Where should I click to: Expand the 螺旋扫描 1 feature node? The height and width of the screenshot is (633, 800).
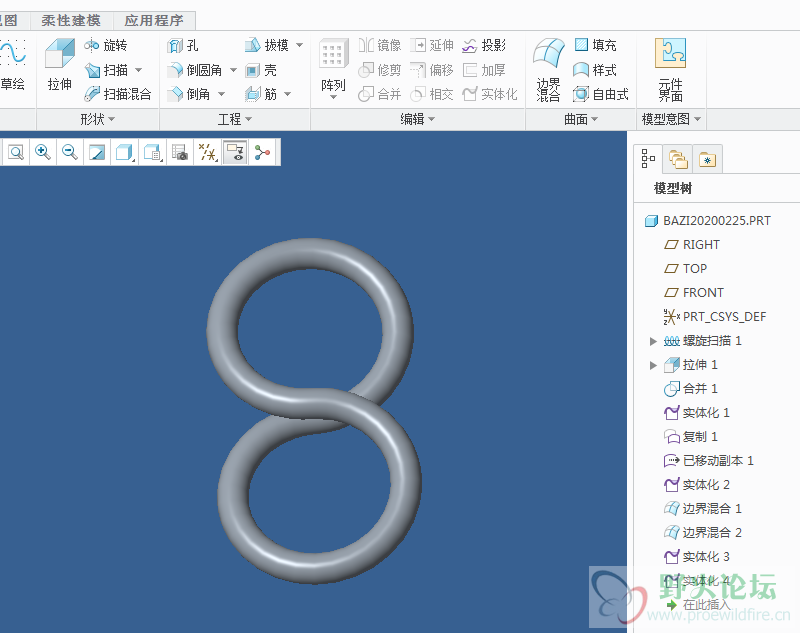click(x=653, y=341)
